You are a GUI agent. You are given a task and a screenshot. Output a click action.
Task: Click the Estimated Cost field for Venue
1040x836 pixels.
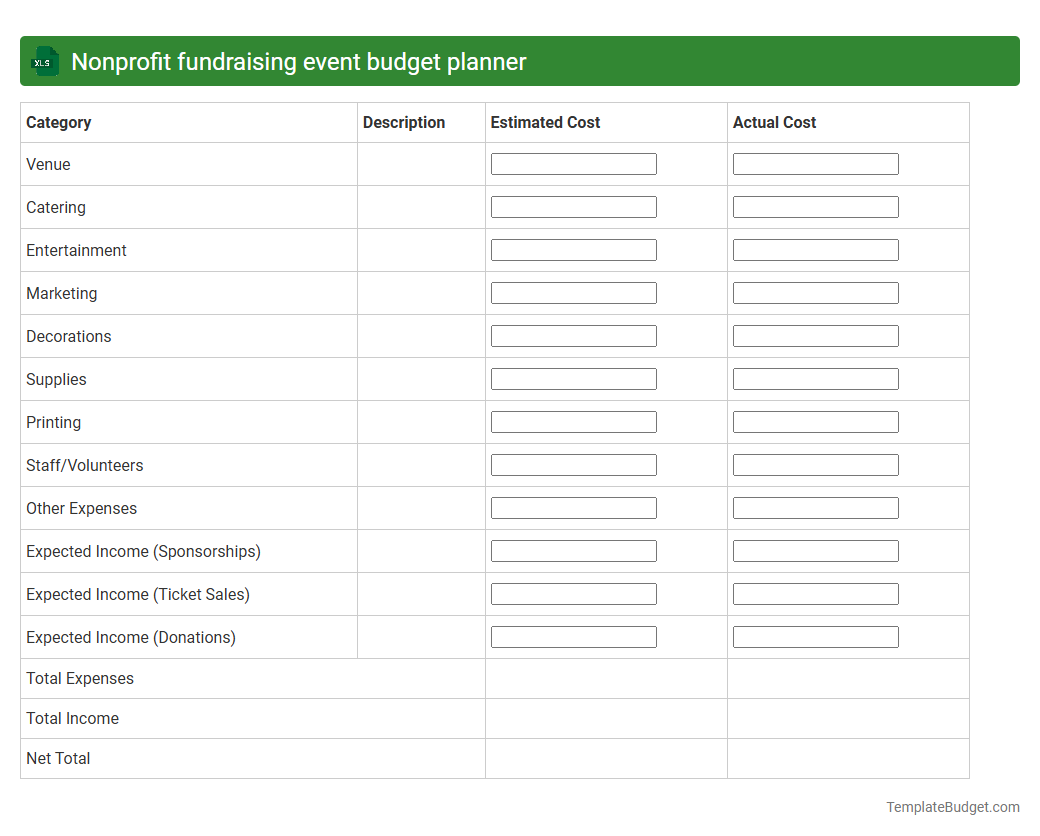[x=573, y=163]
